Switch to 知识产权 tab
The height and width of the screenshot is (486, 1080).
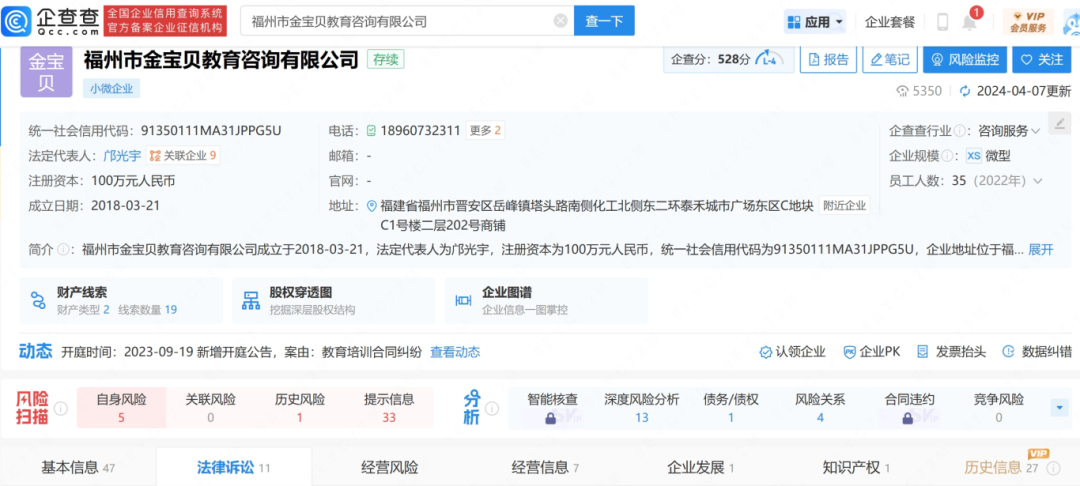(856, 468)
